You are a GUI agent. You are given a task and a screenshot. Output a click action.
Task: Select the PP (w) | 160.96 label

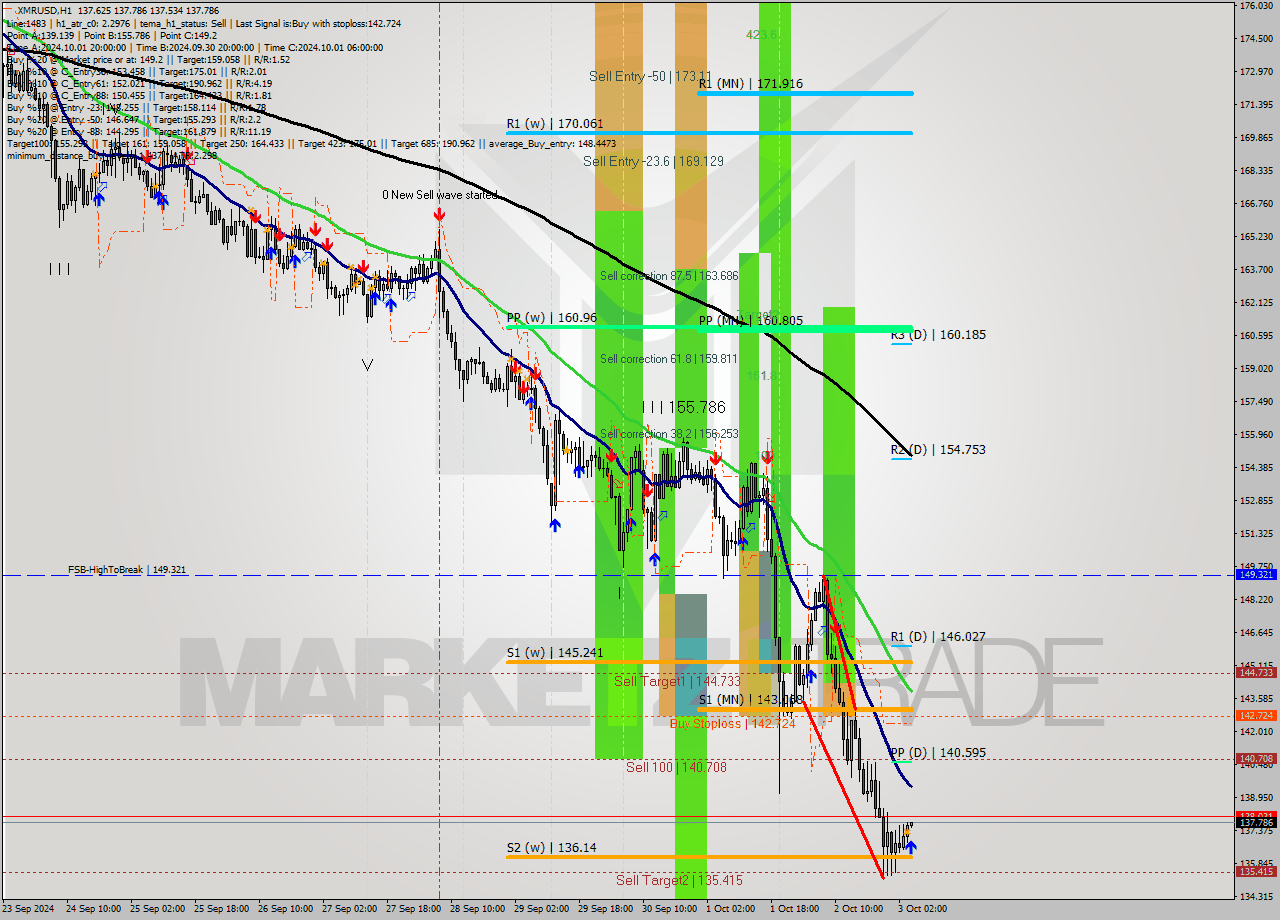[552, 318]
